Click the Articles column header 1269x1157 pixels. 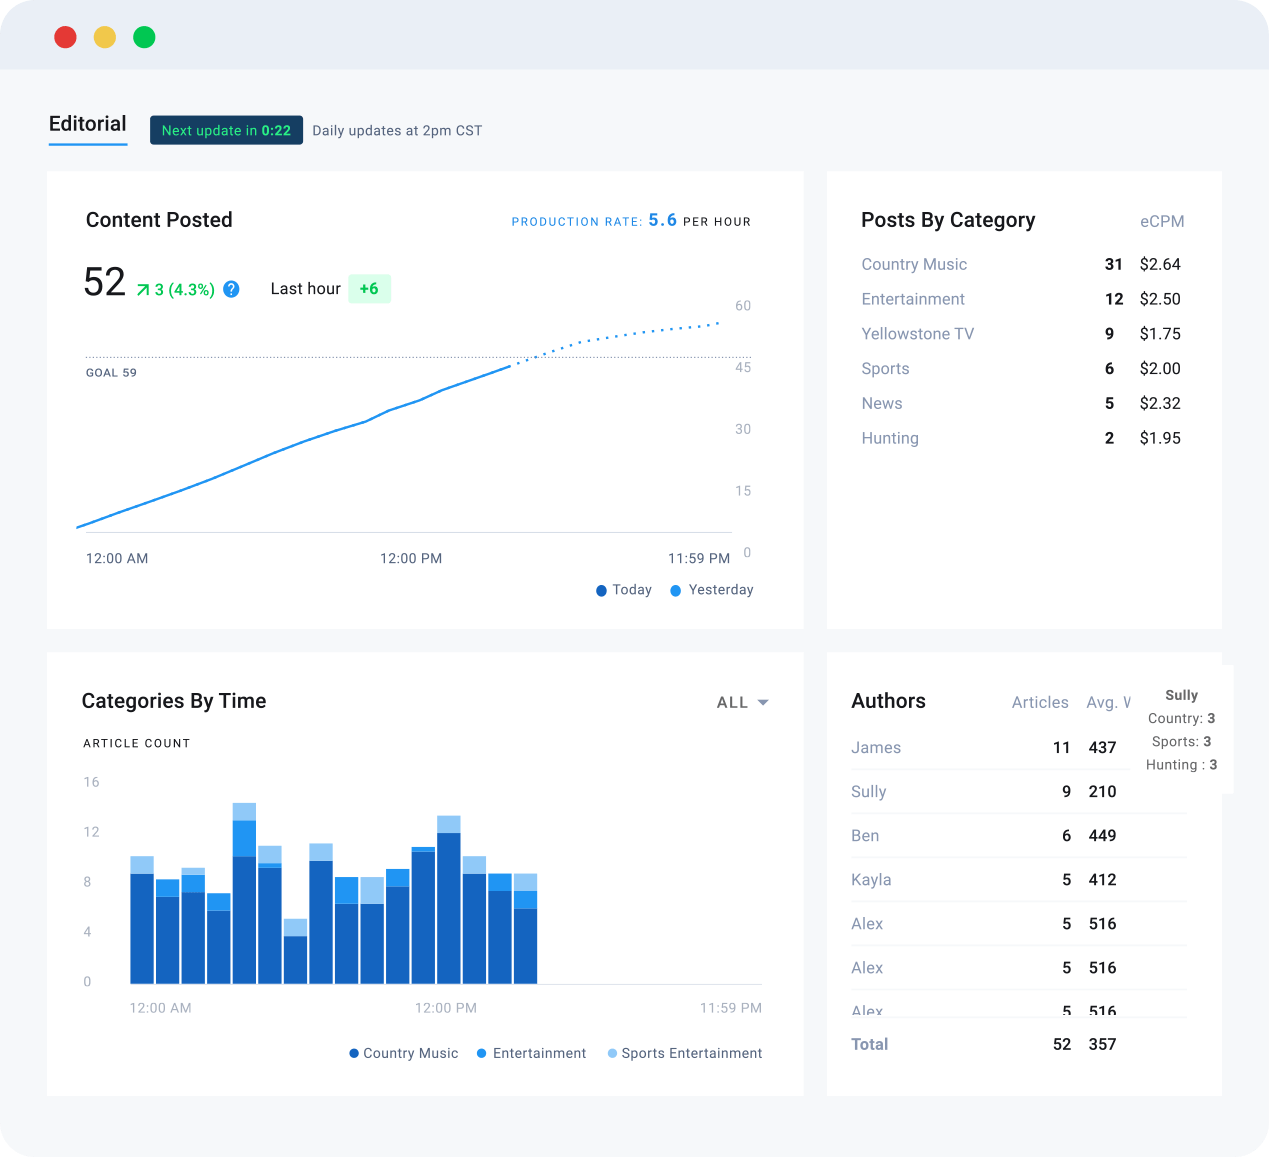1040,702
